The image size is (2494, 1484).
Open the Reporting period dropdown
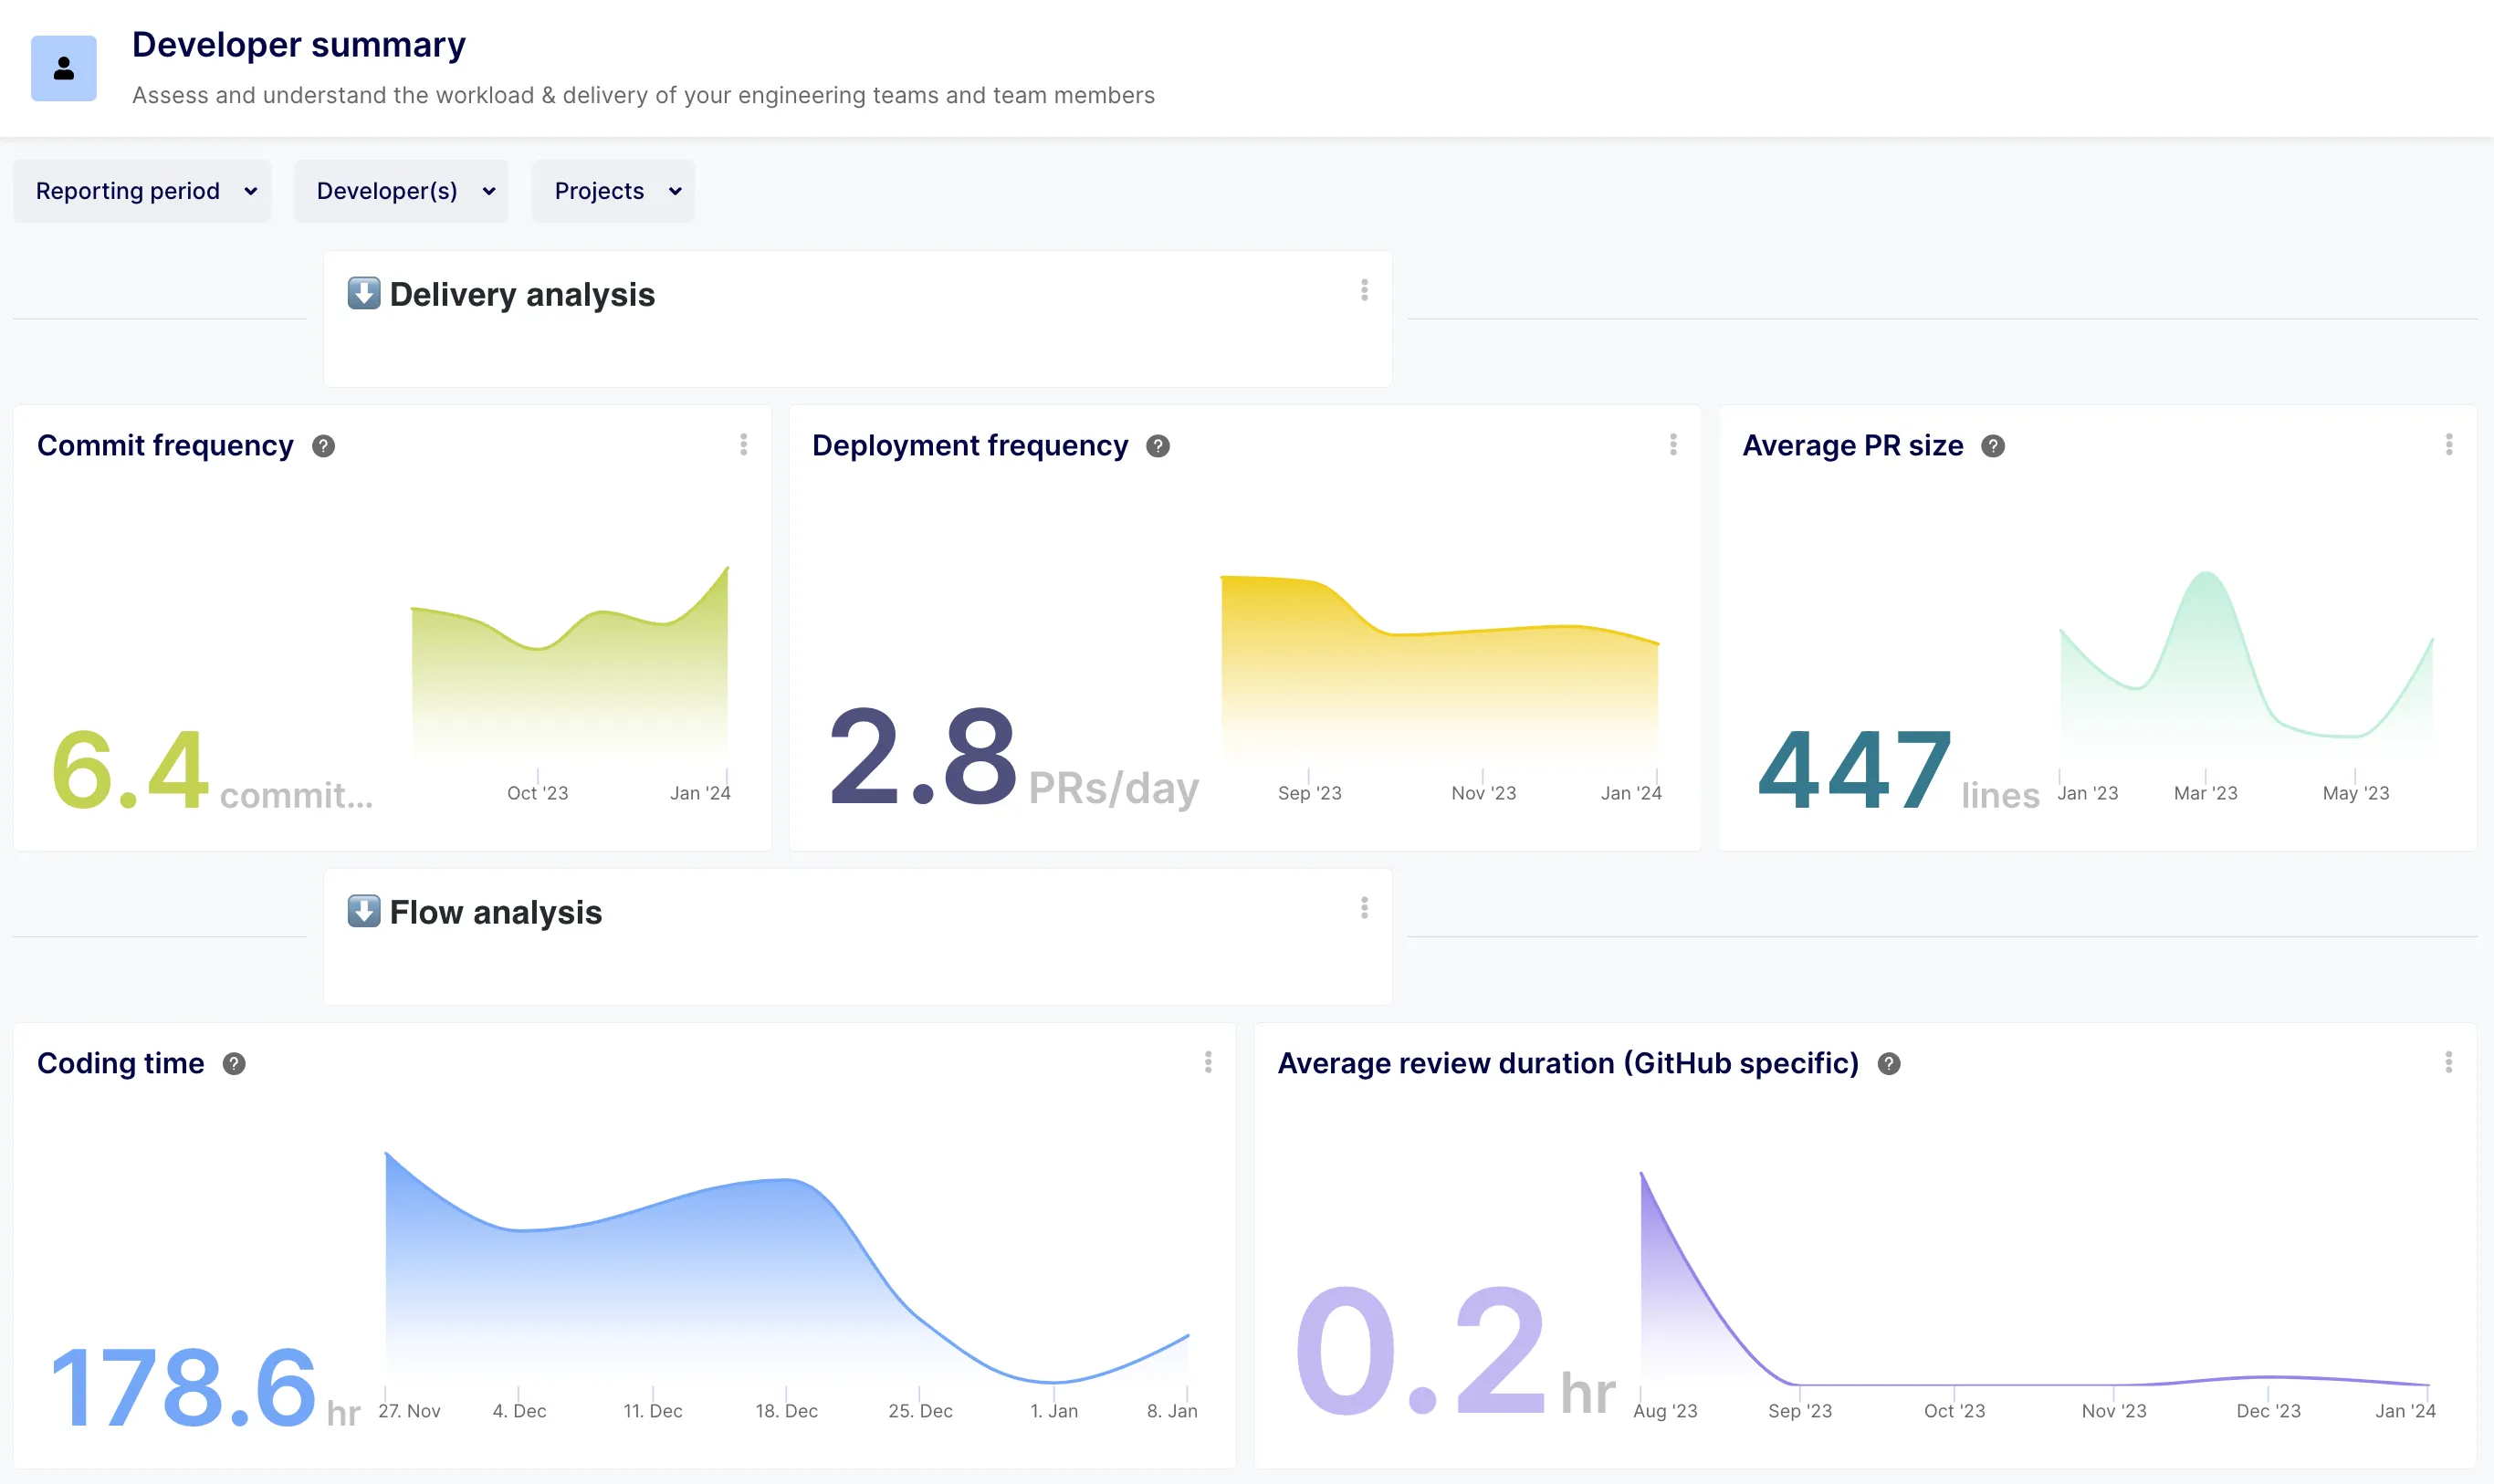(141, 190)
